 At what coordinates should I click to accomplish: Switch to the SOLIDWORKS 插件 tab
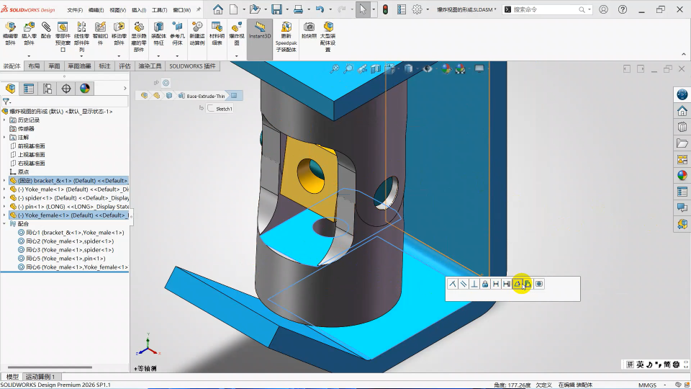click(193, 66)
